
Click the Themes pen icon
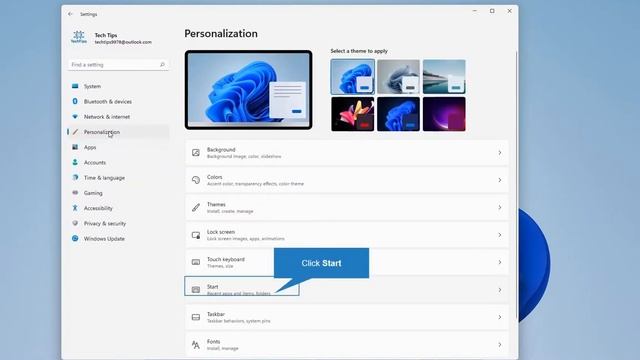(x=196, y=207)
